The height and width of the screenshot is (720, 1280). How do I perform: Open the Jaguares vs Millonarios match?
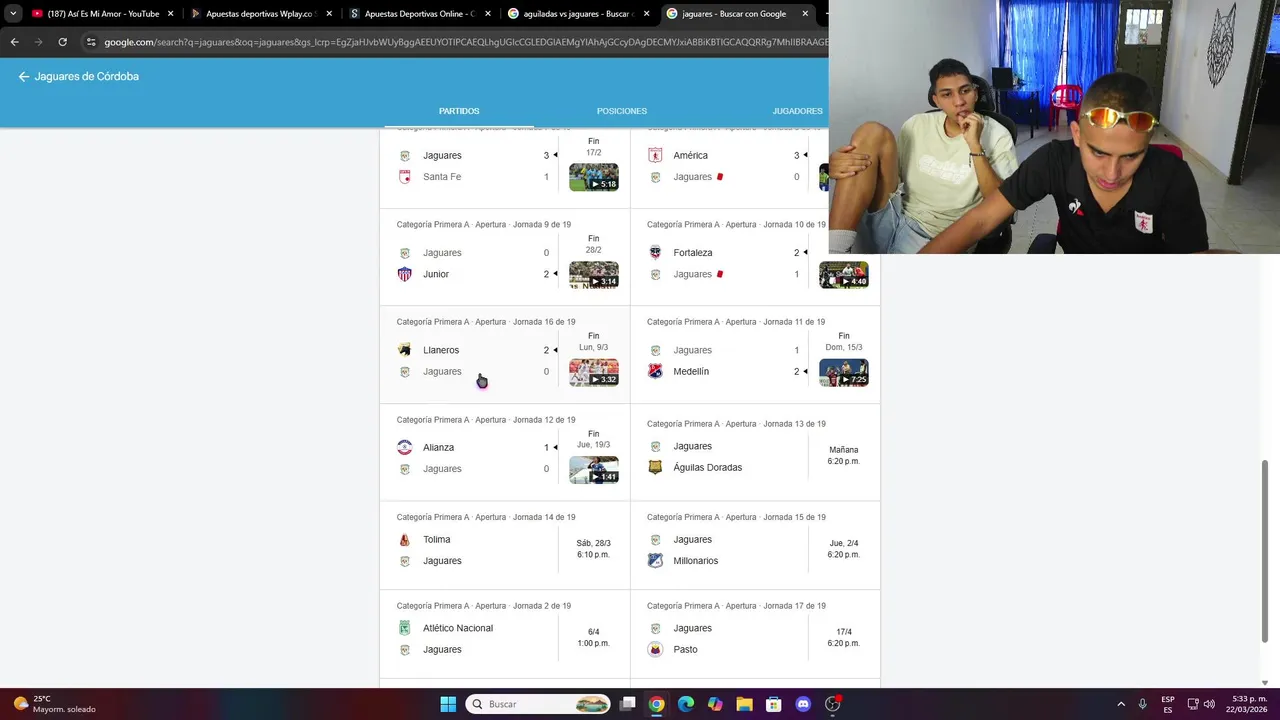coord(755,545)
